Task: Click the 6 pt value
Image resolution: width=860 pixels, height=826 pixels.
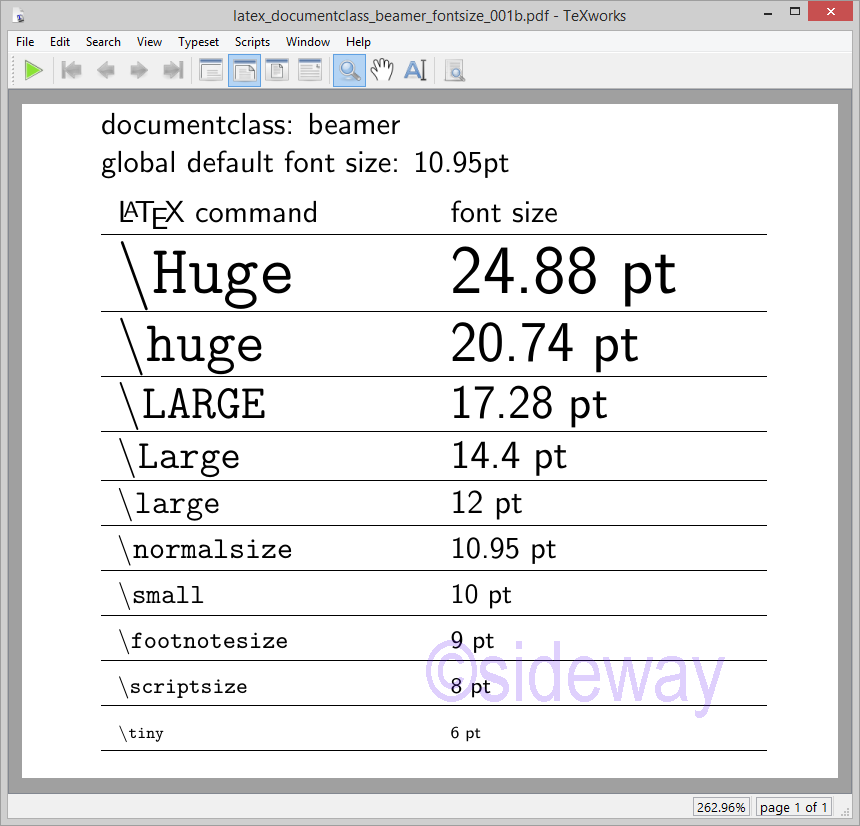Action: (466, 733)
